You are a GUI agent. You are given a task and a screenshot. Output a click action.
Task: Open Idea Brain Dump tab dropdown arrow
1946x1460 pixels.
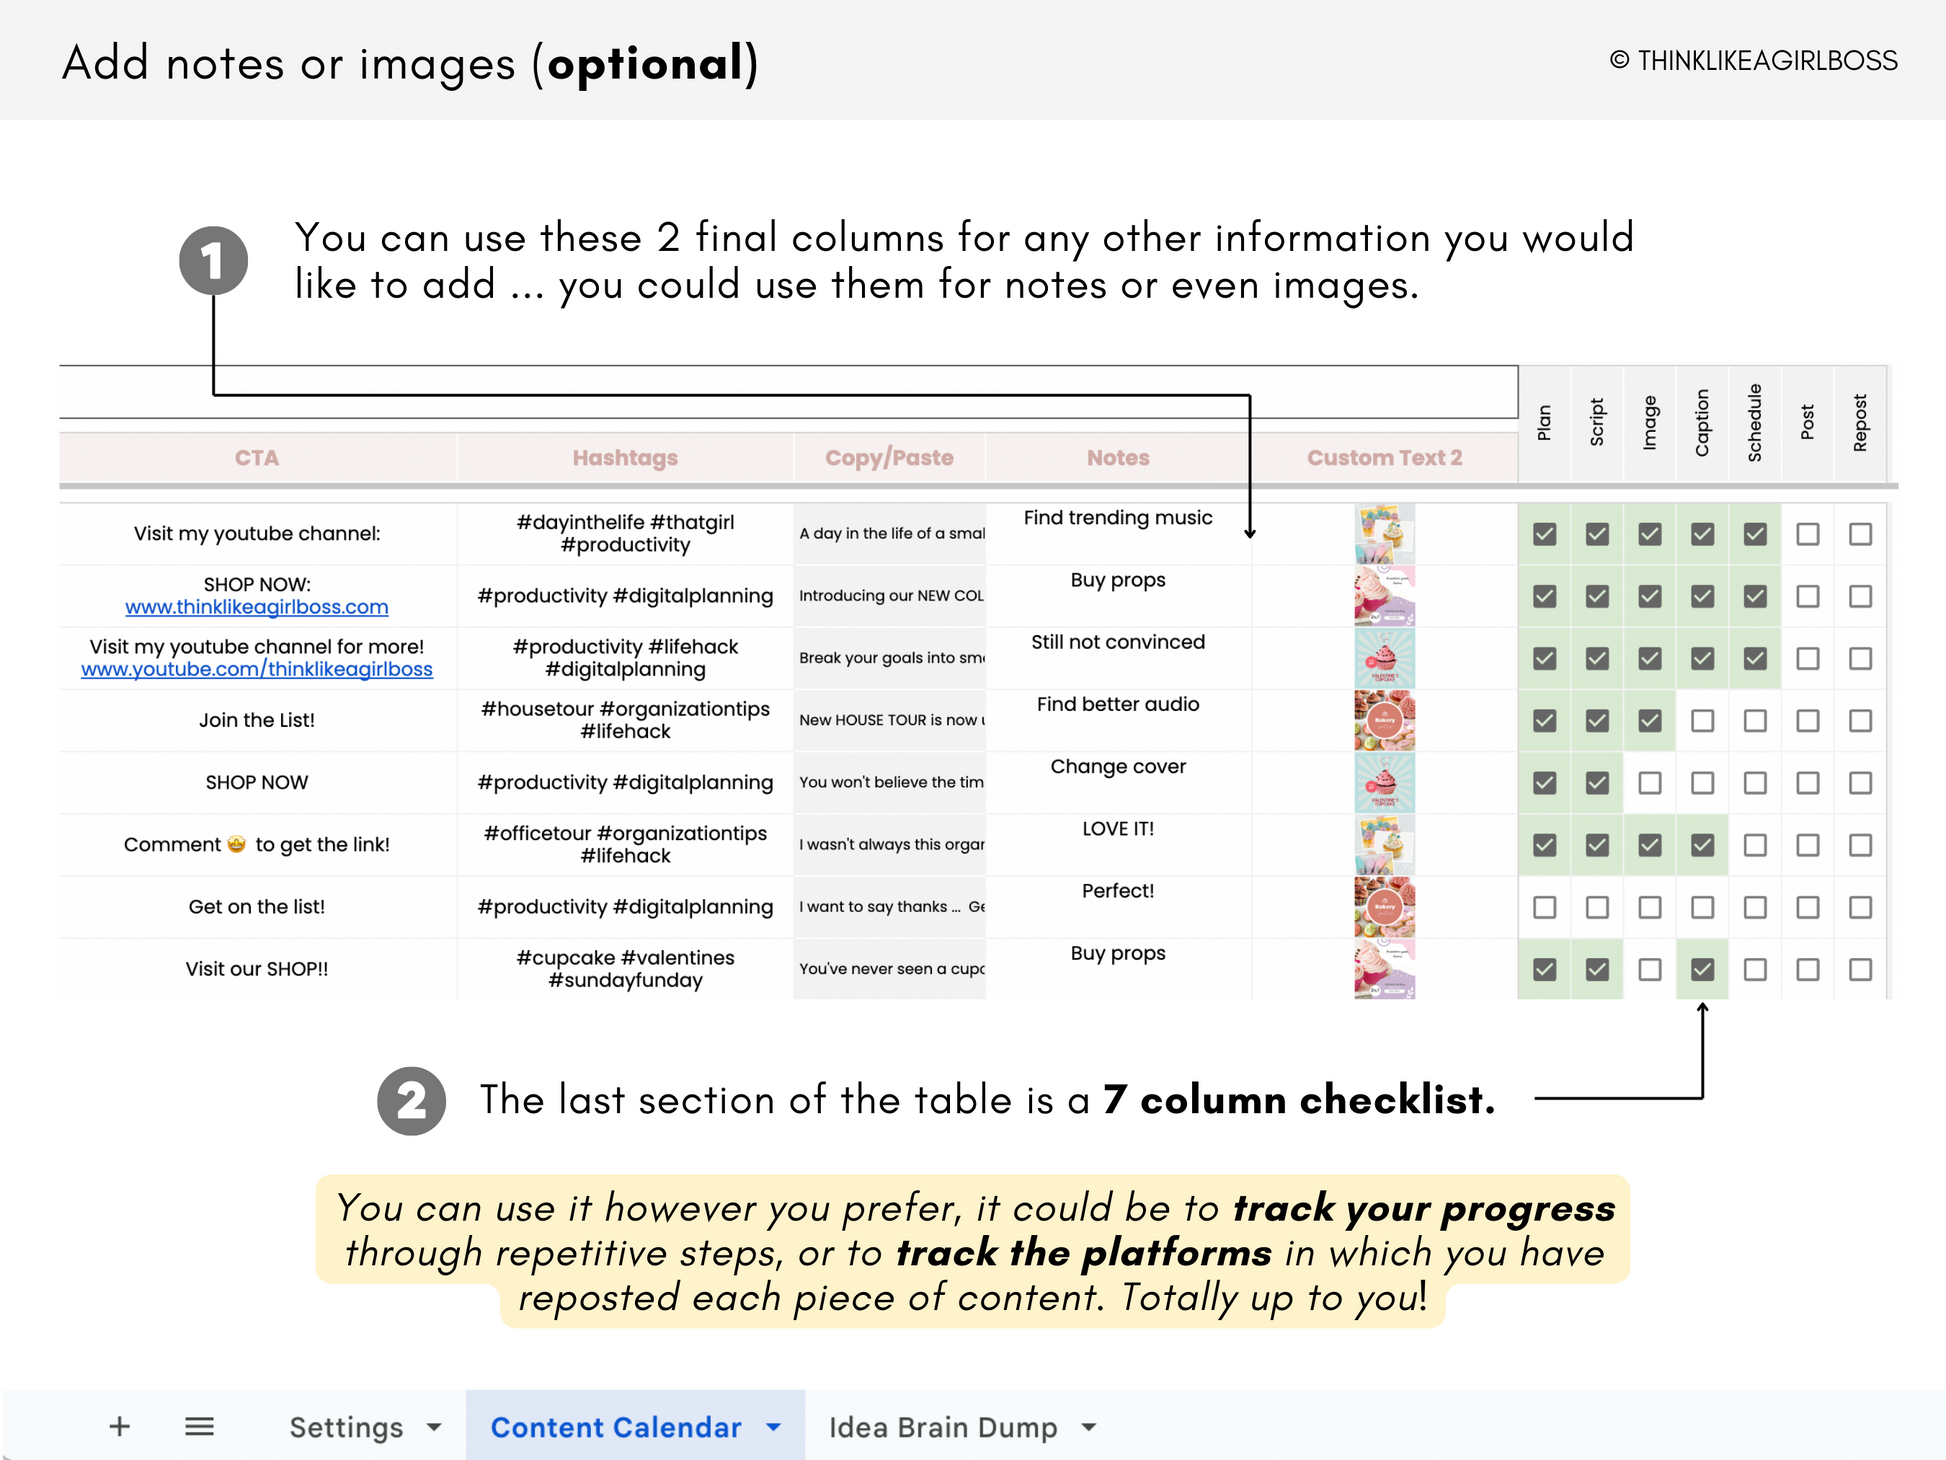point(1089,1427)
